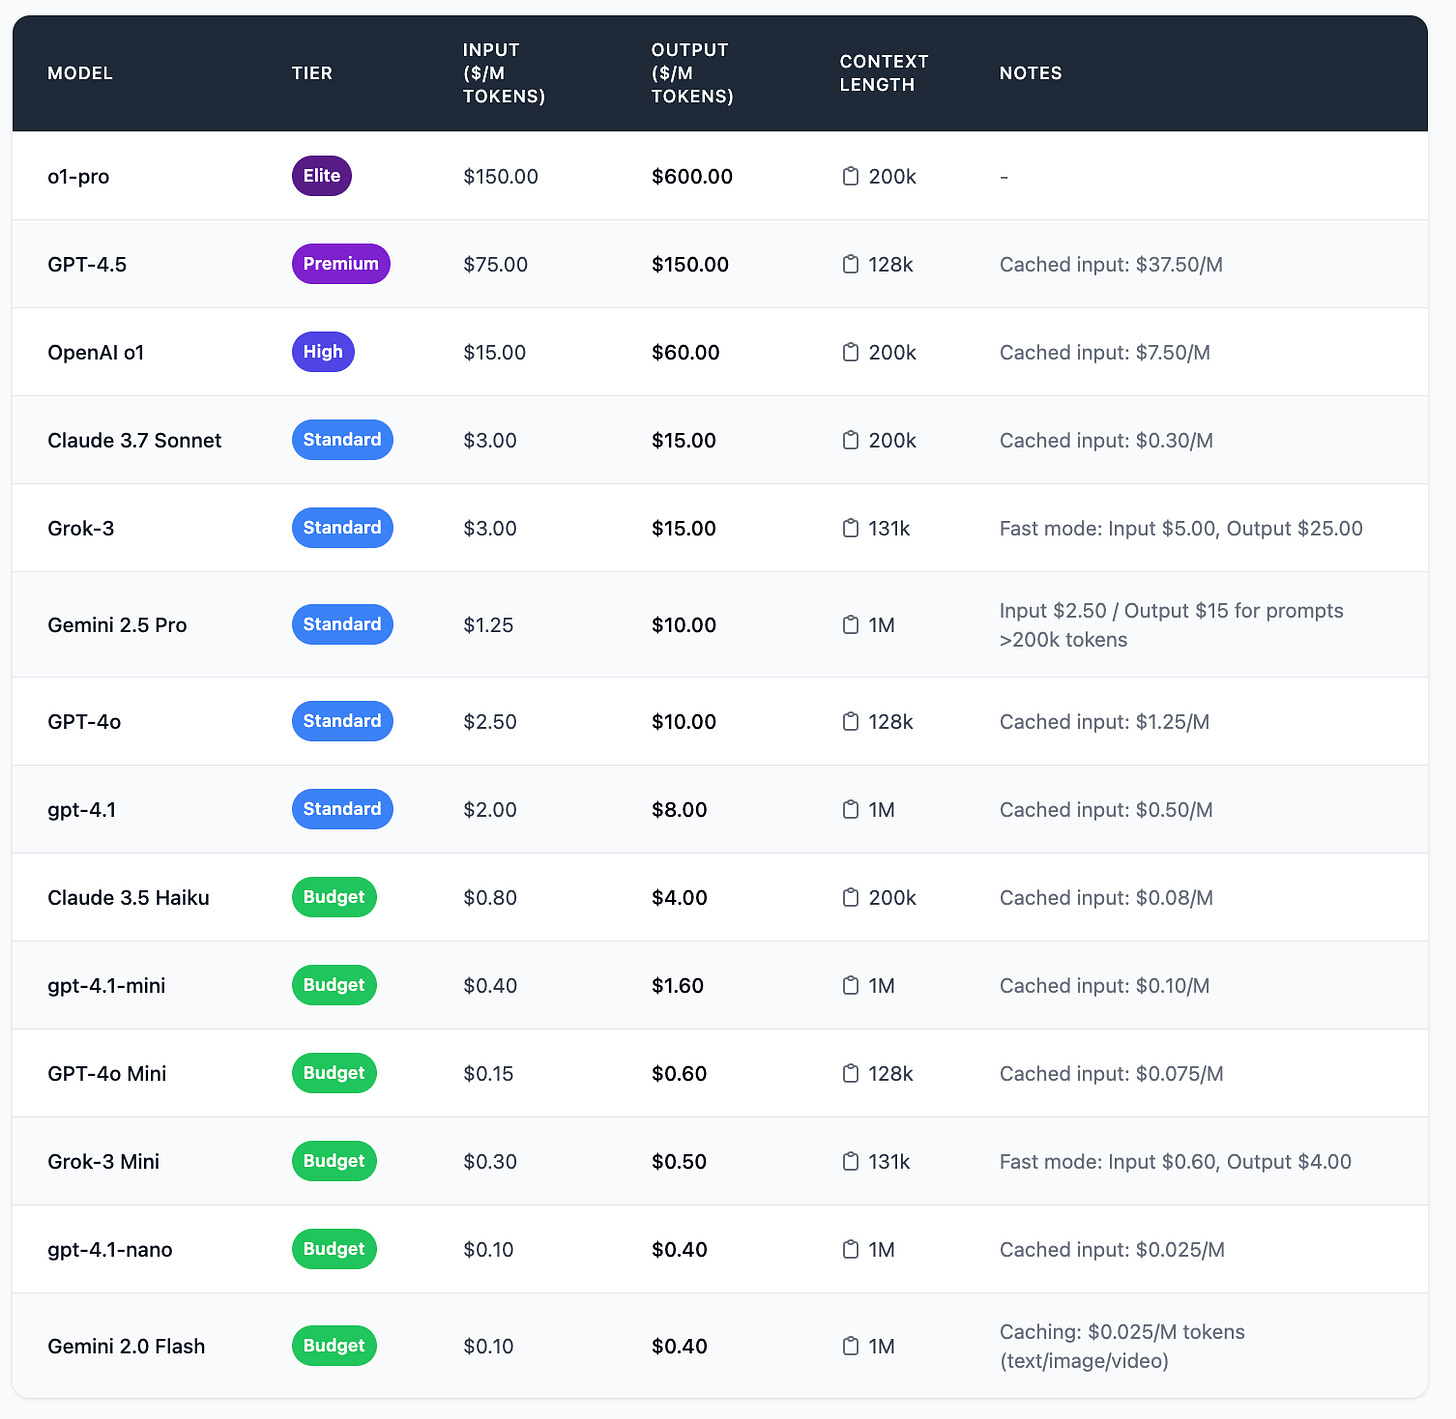The height and width of the screenshot is (1419, 1456).
Task: Click the Grok-3 fast mode note $5.00 input
Action: [x=1181, y=529]
